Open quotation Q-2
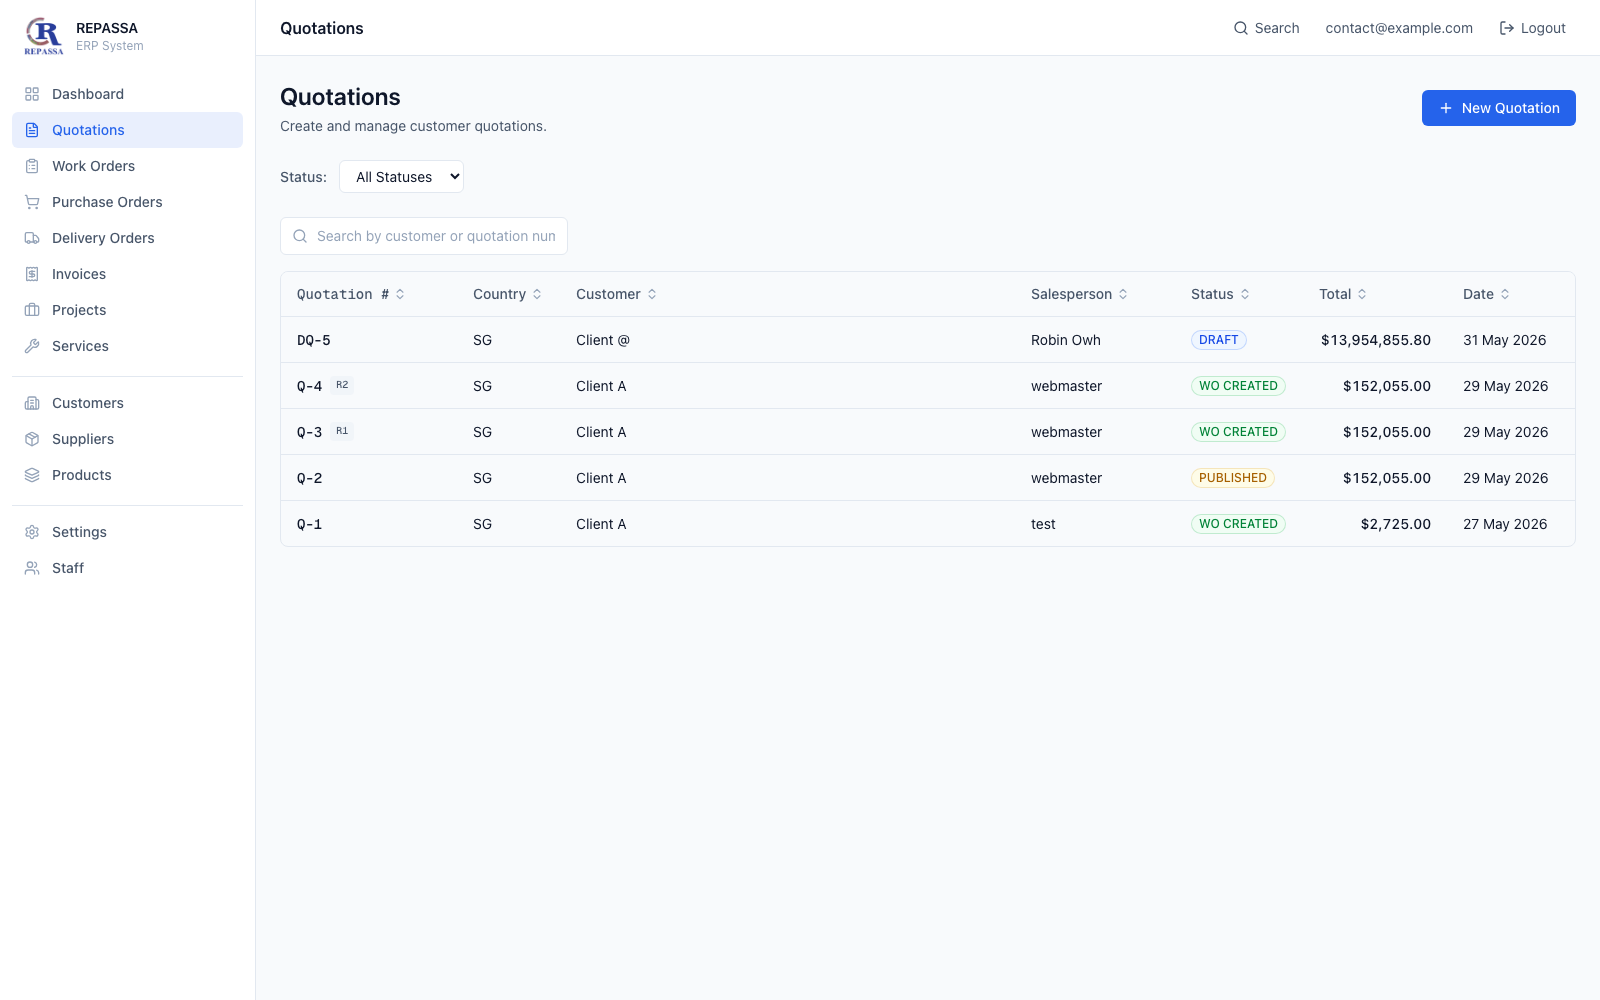This screenshot has height=1000, width=1600. tap(309, 478)
